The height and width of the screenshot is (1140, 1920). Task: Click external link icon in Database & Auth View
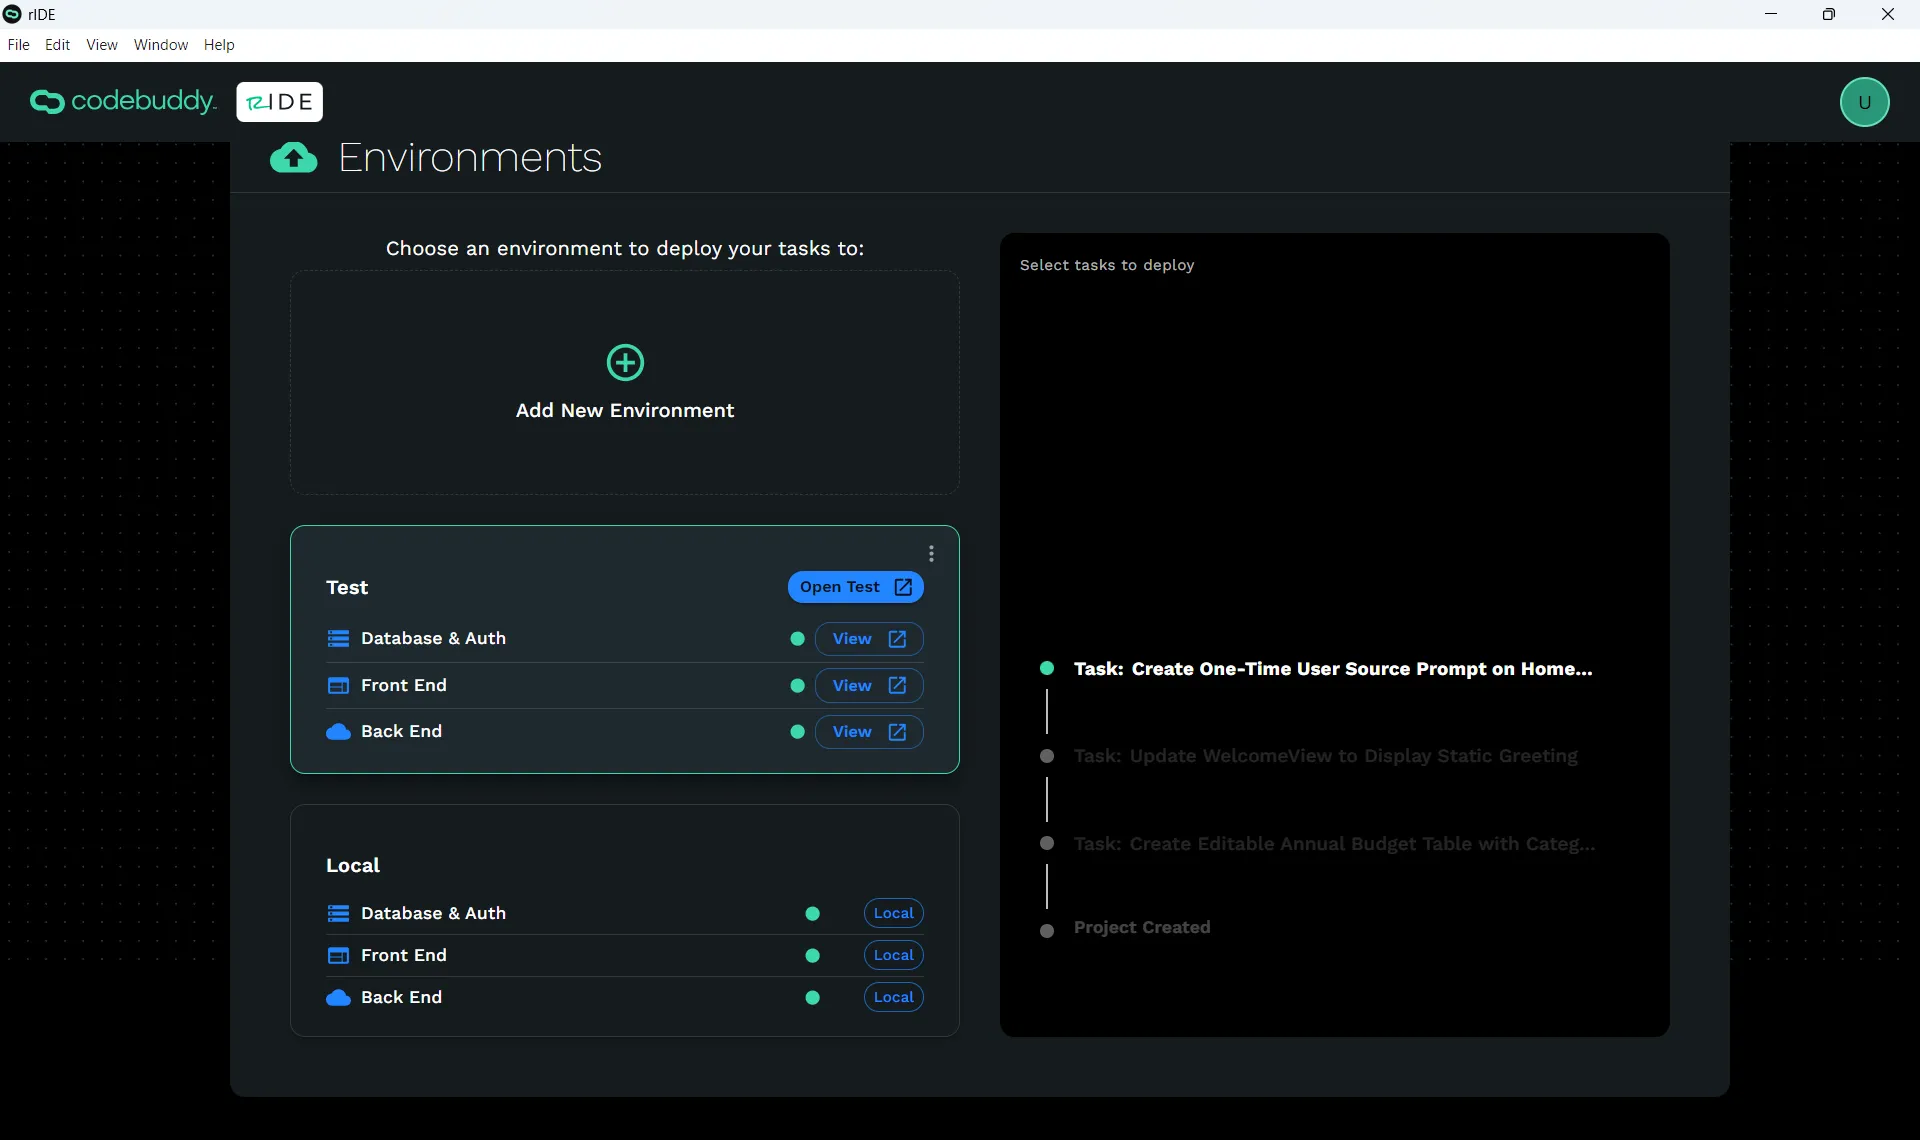(897, 639)
